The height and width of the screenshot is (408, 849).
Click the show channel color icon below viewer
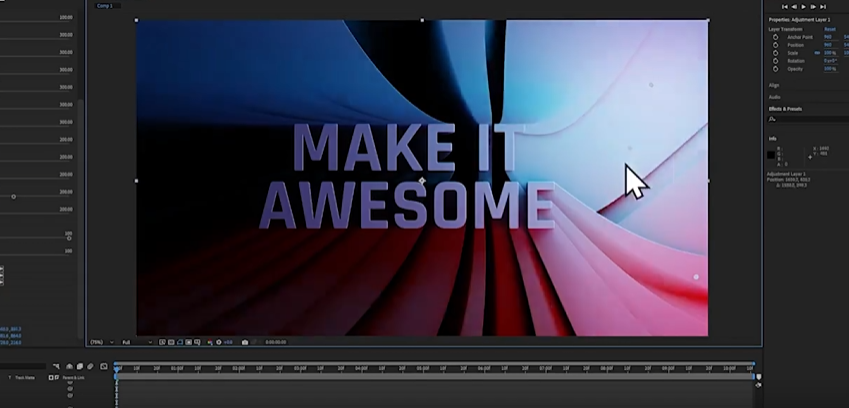(209, 342)
